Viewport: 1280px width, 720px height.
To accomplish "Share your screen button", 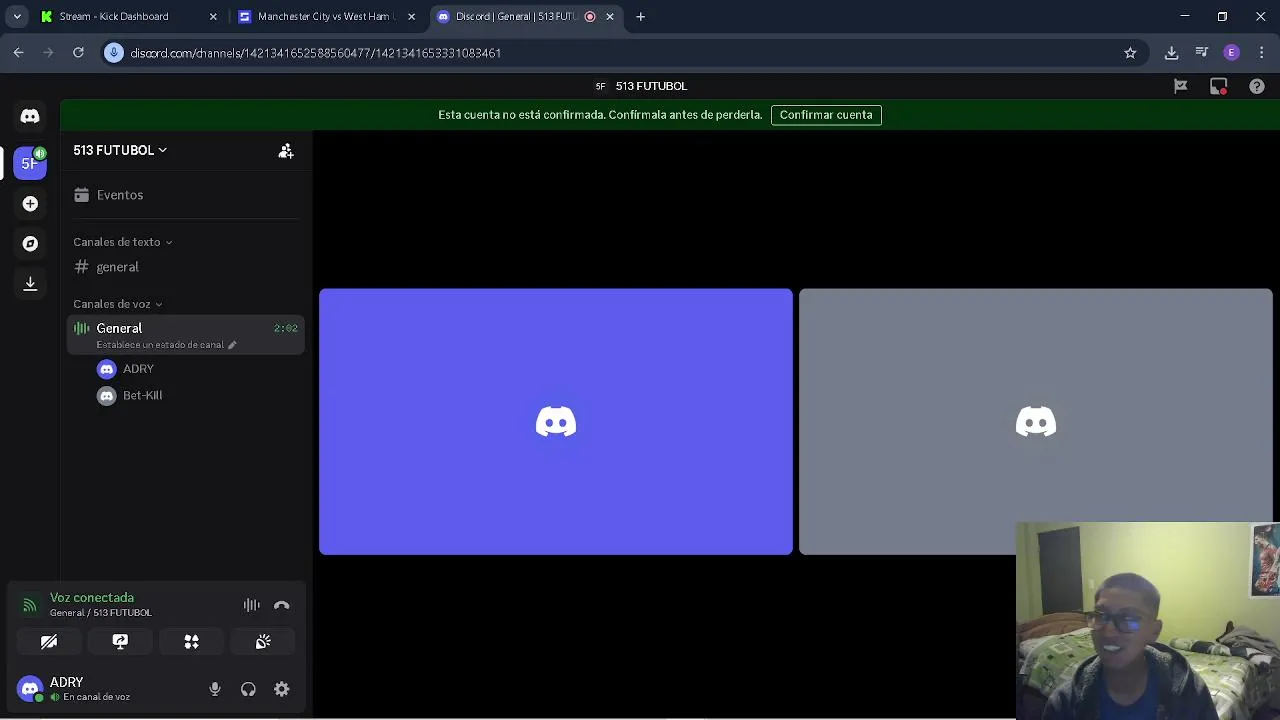I will 120,642.
